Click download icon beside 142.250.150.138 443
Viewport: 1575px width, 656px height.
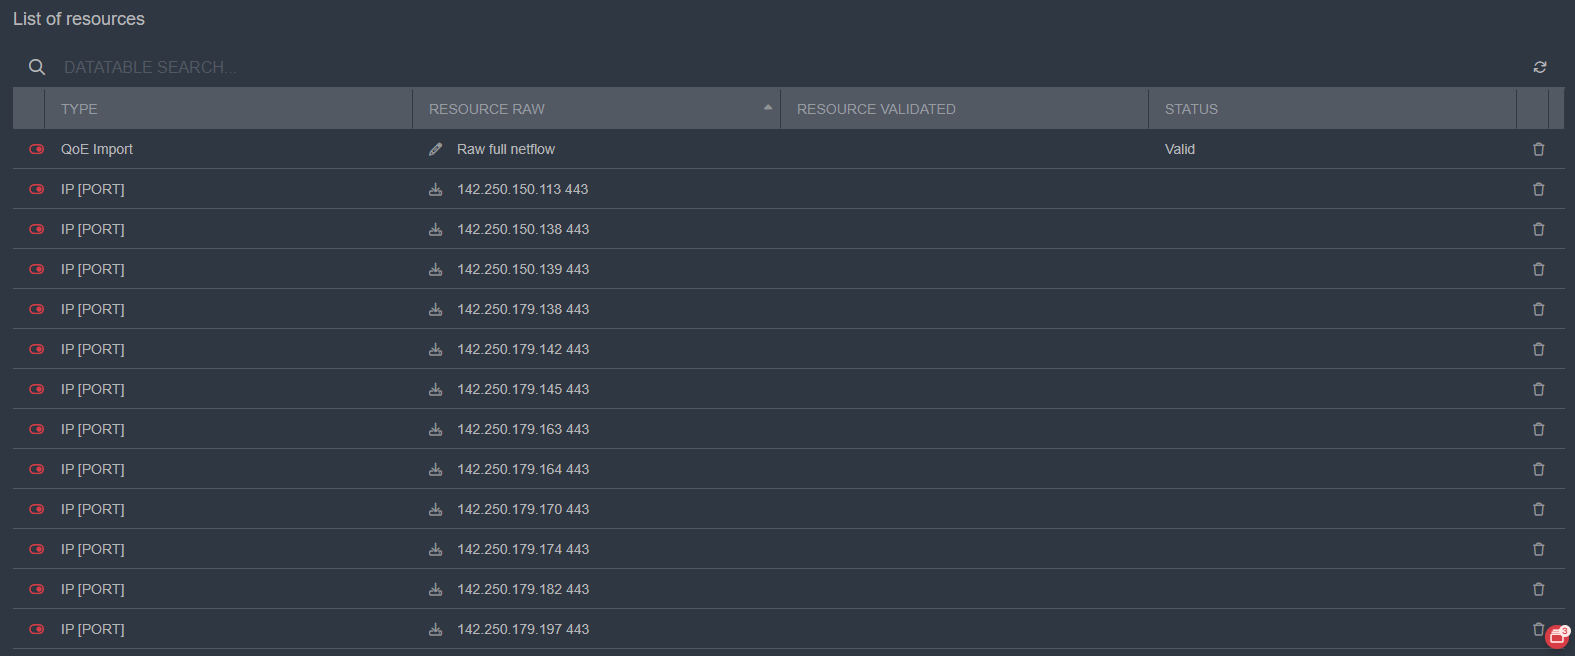(435, 229)
